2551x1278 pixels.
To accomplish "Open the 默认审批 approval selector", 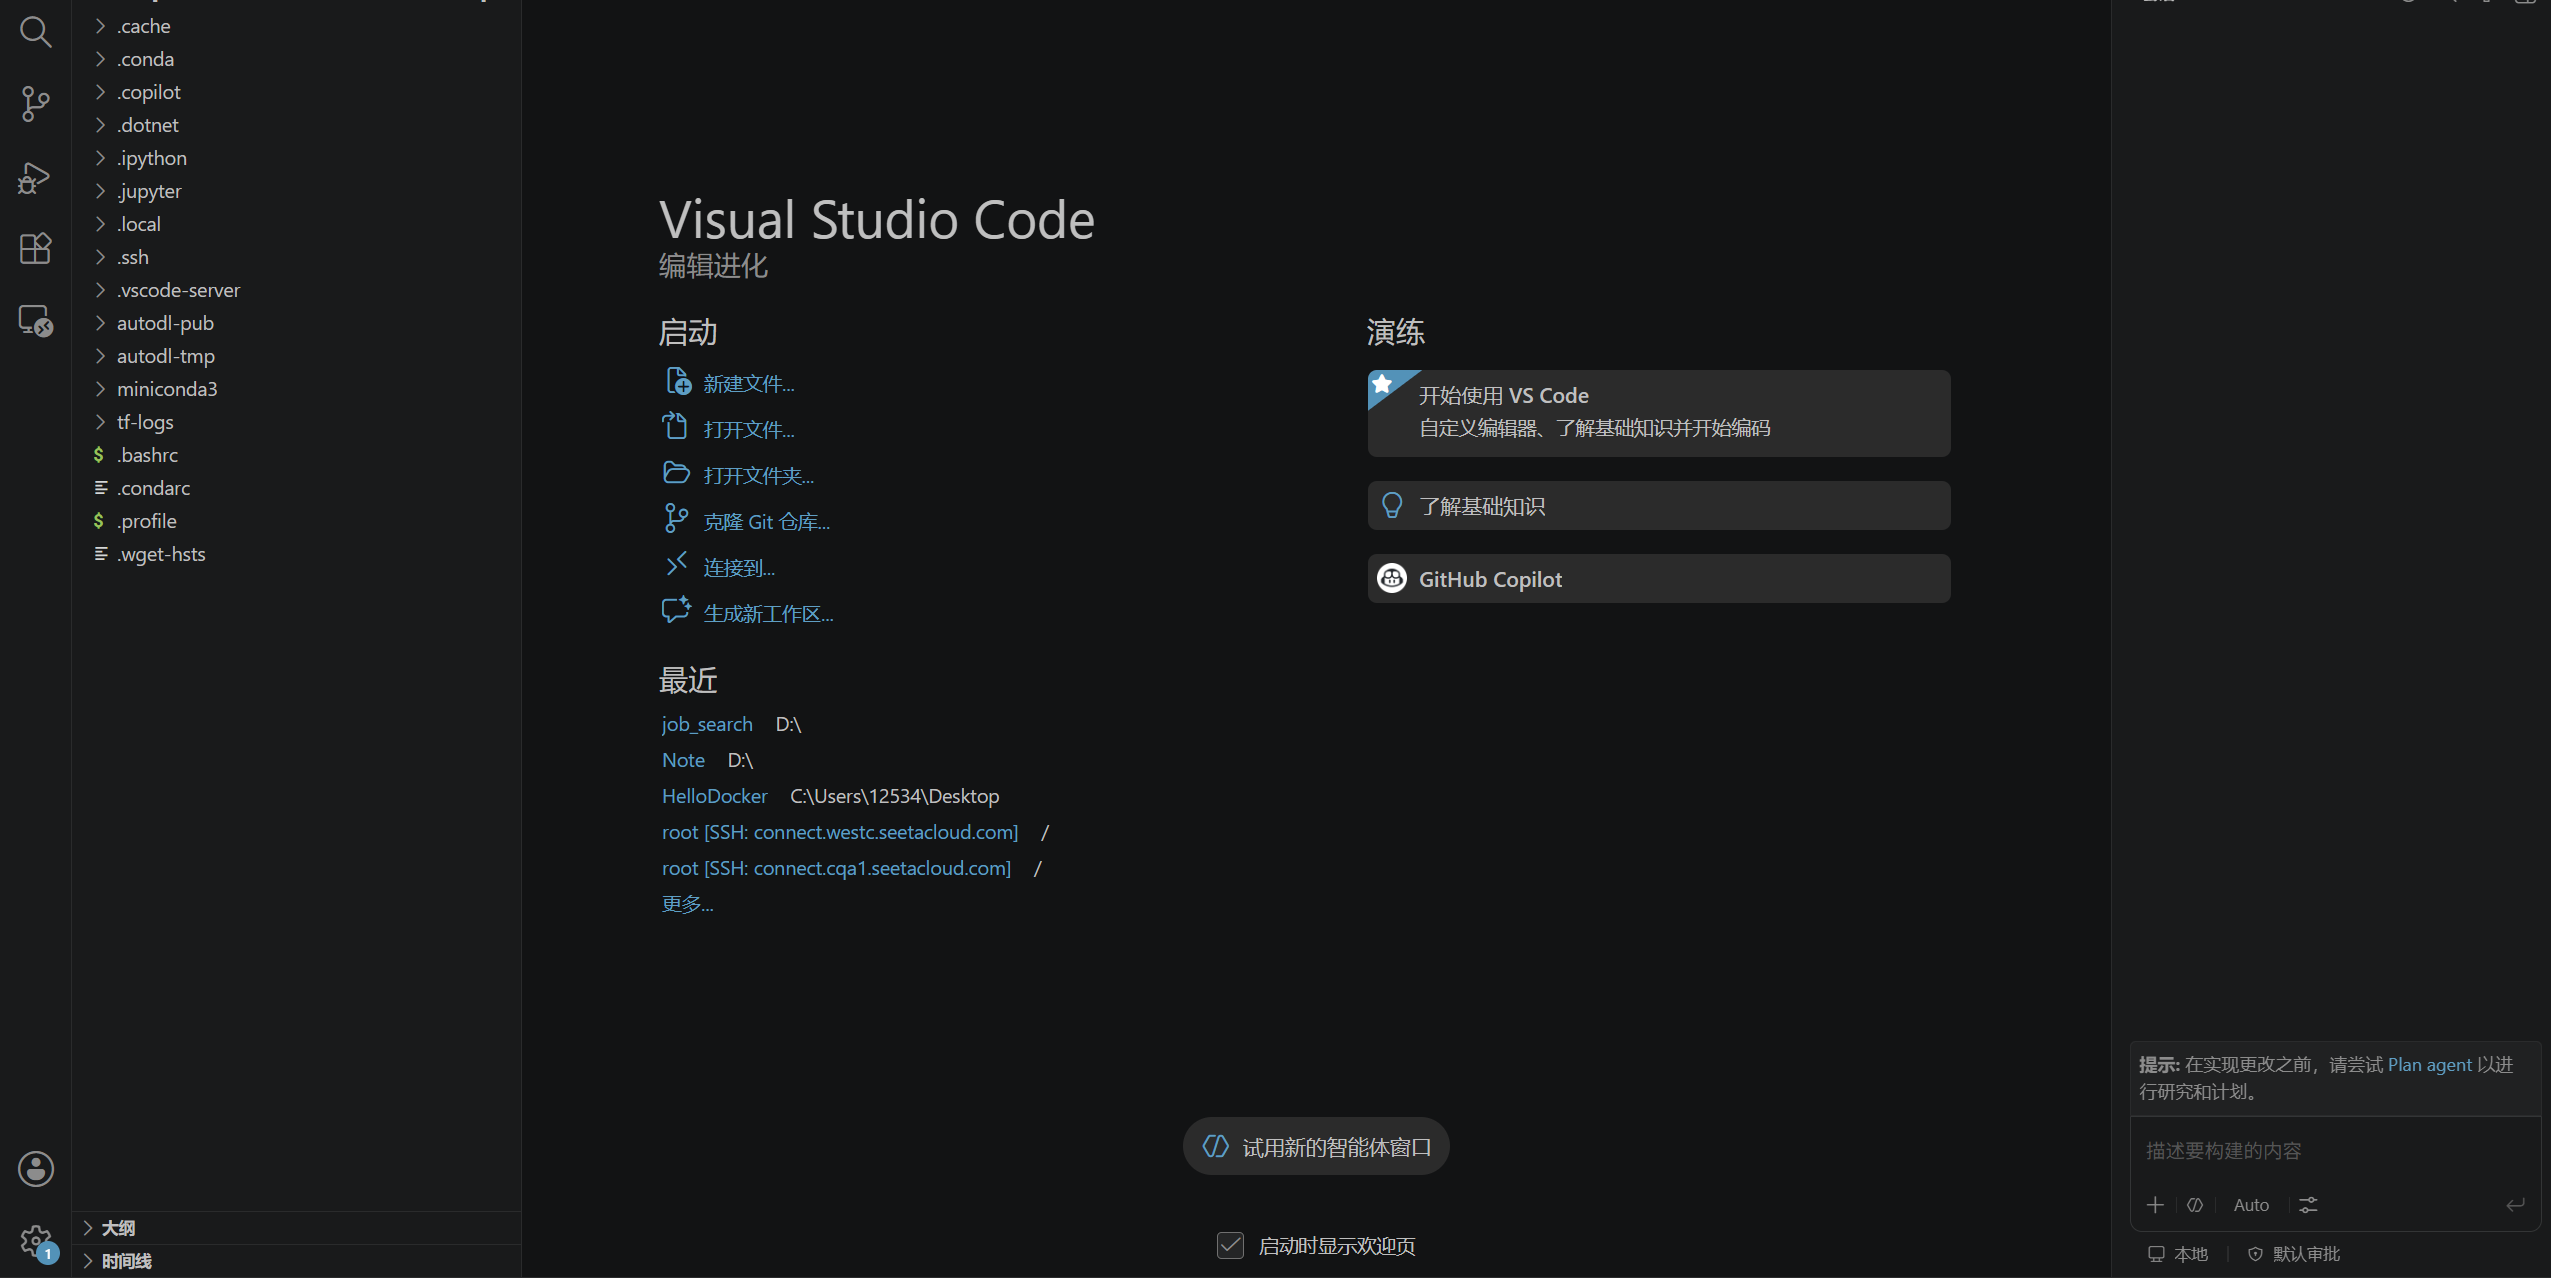I will click(x=2294, y=1254).
